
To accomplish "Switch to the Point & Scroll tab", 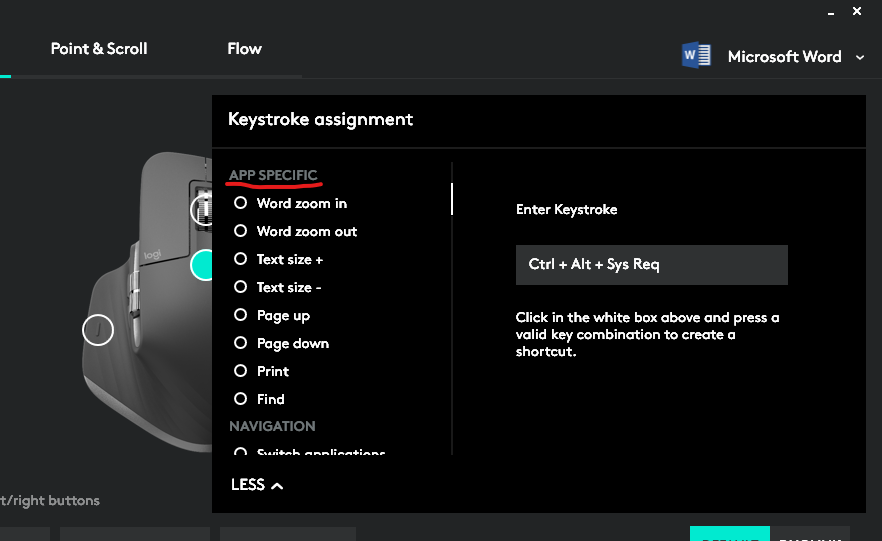I will 99,48.
